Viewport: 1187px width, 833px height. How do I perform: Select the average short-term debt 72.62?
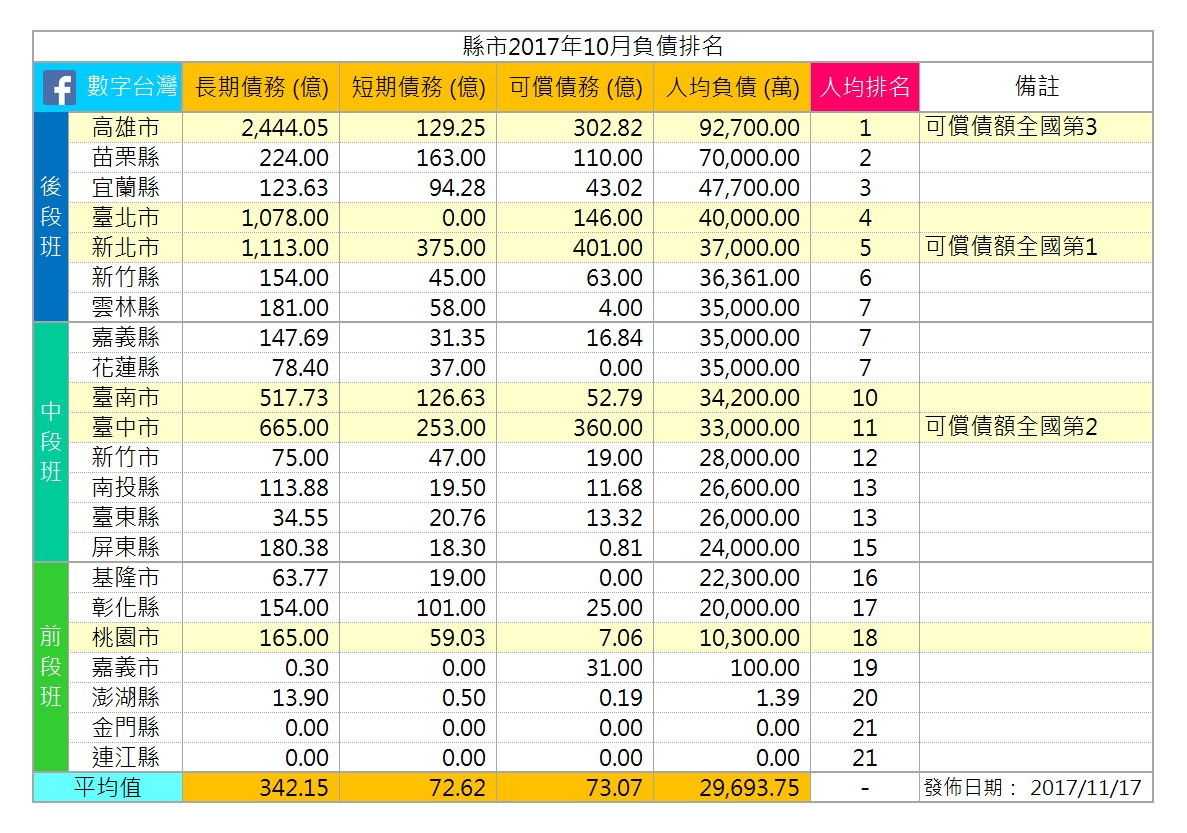(x=457, y=788)
